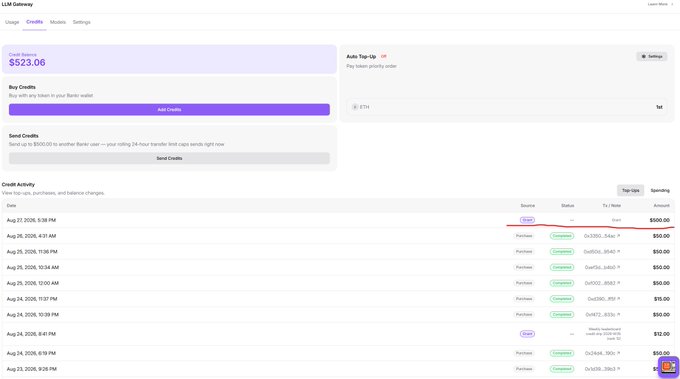
Task: Open external link icon for Aug 25 11:36 PM
Action: coord(618,252)
